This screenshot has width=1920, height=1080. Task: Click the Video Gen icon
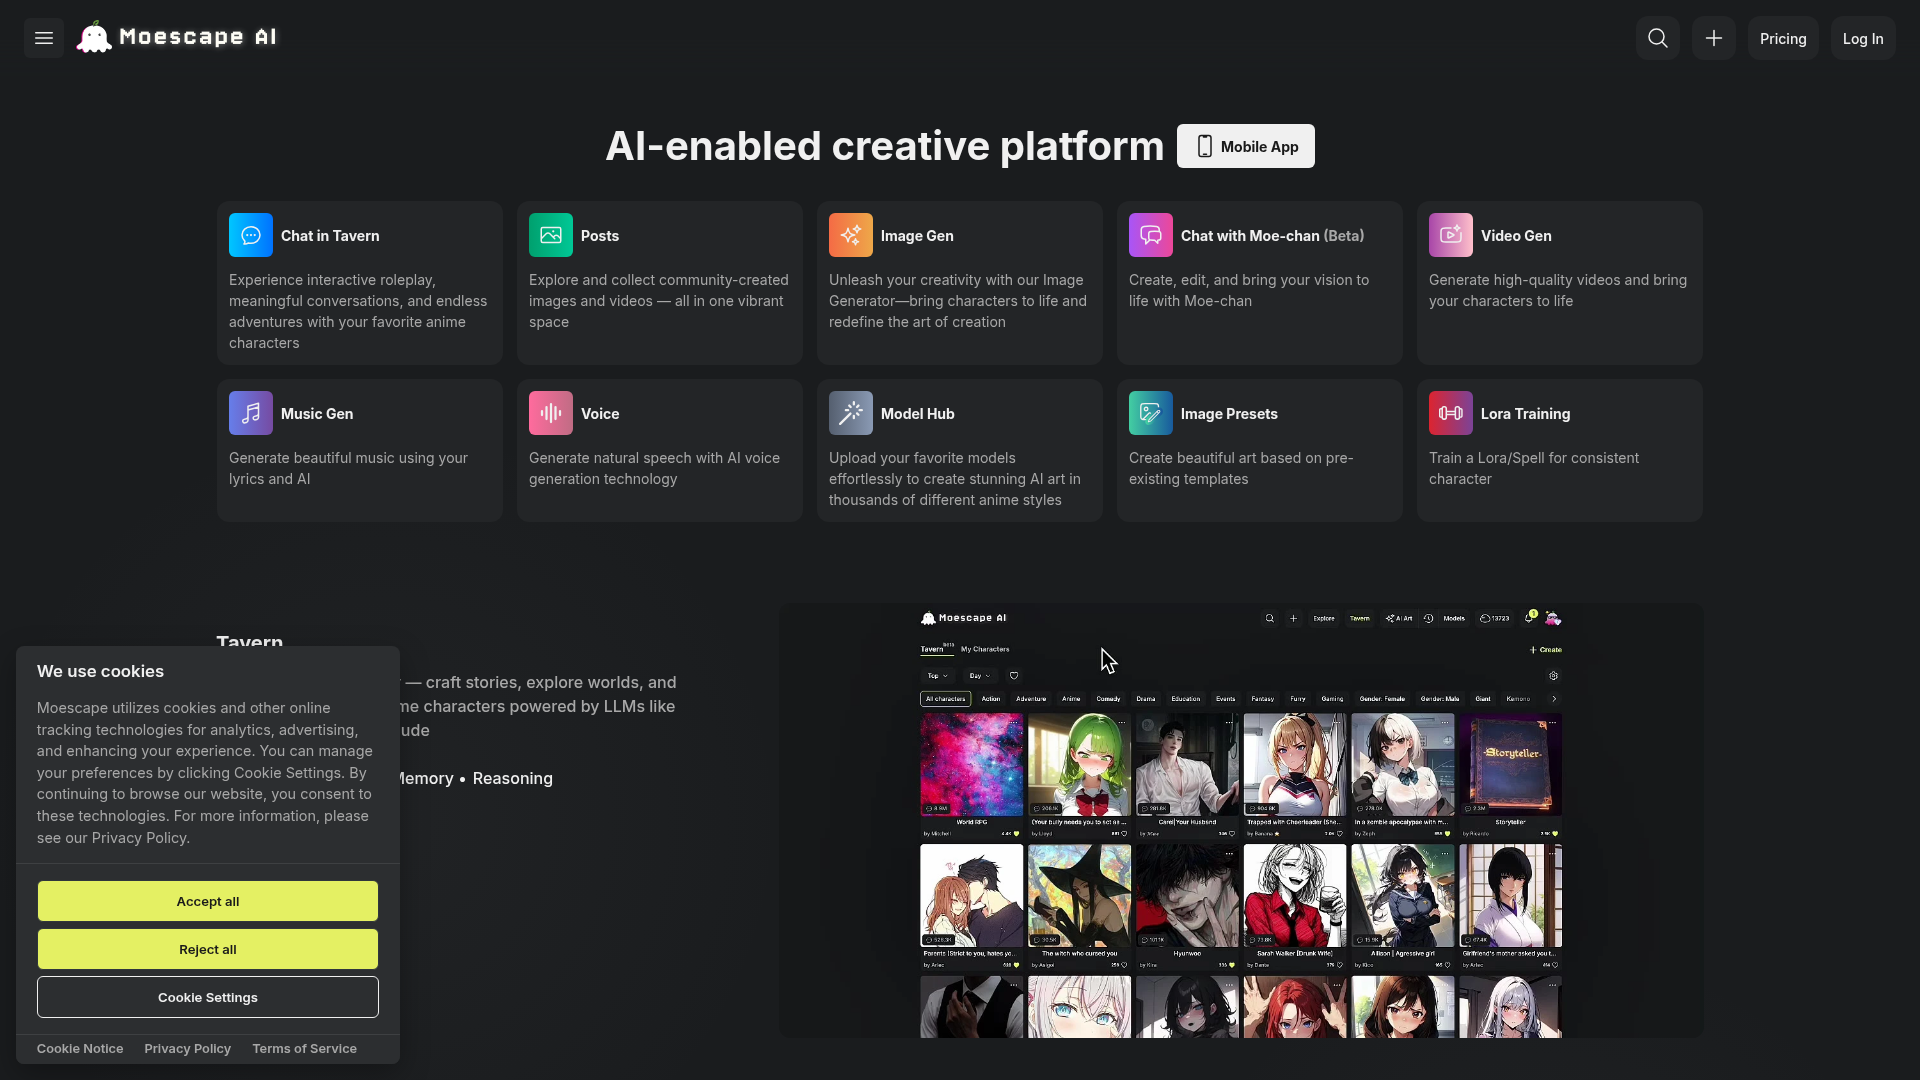pos(1451,235)
